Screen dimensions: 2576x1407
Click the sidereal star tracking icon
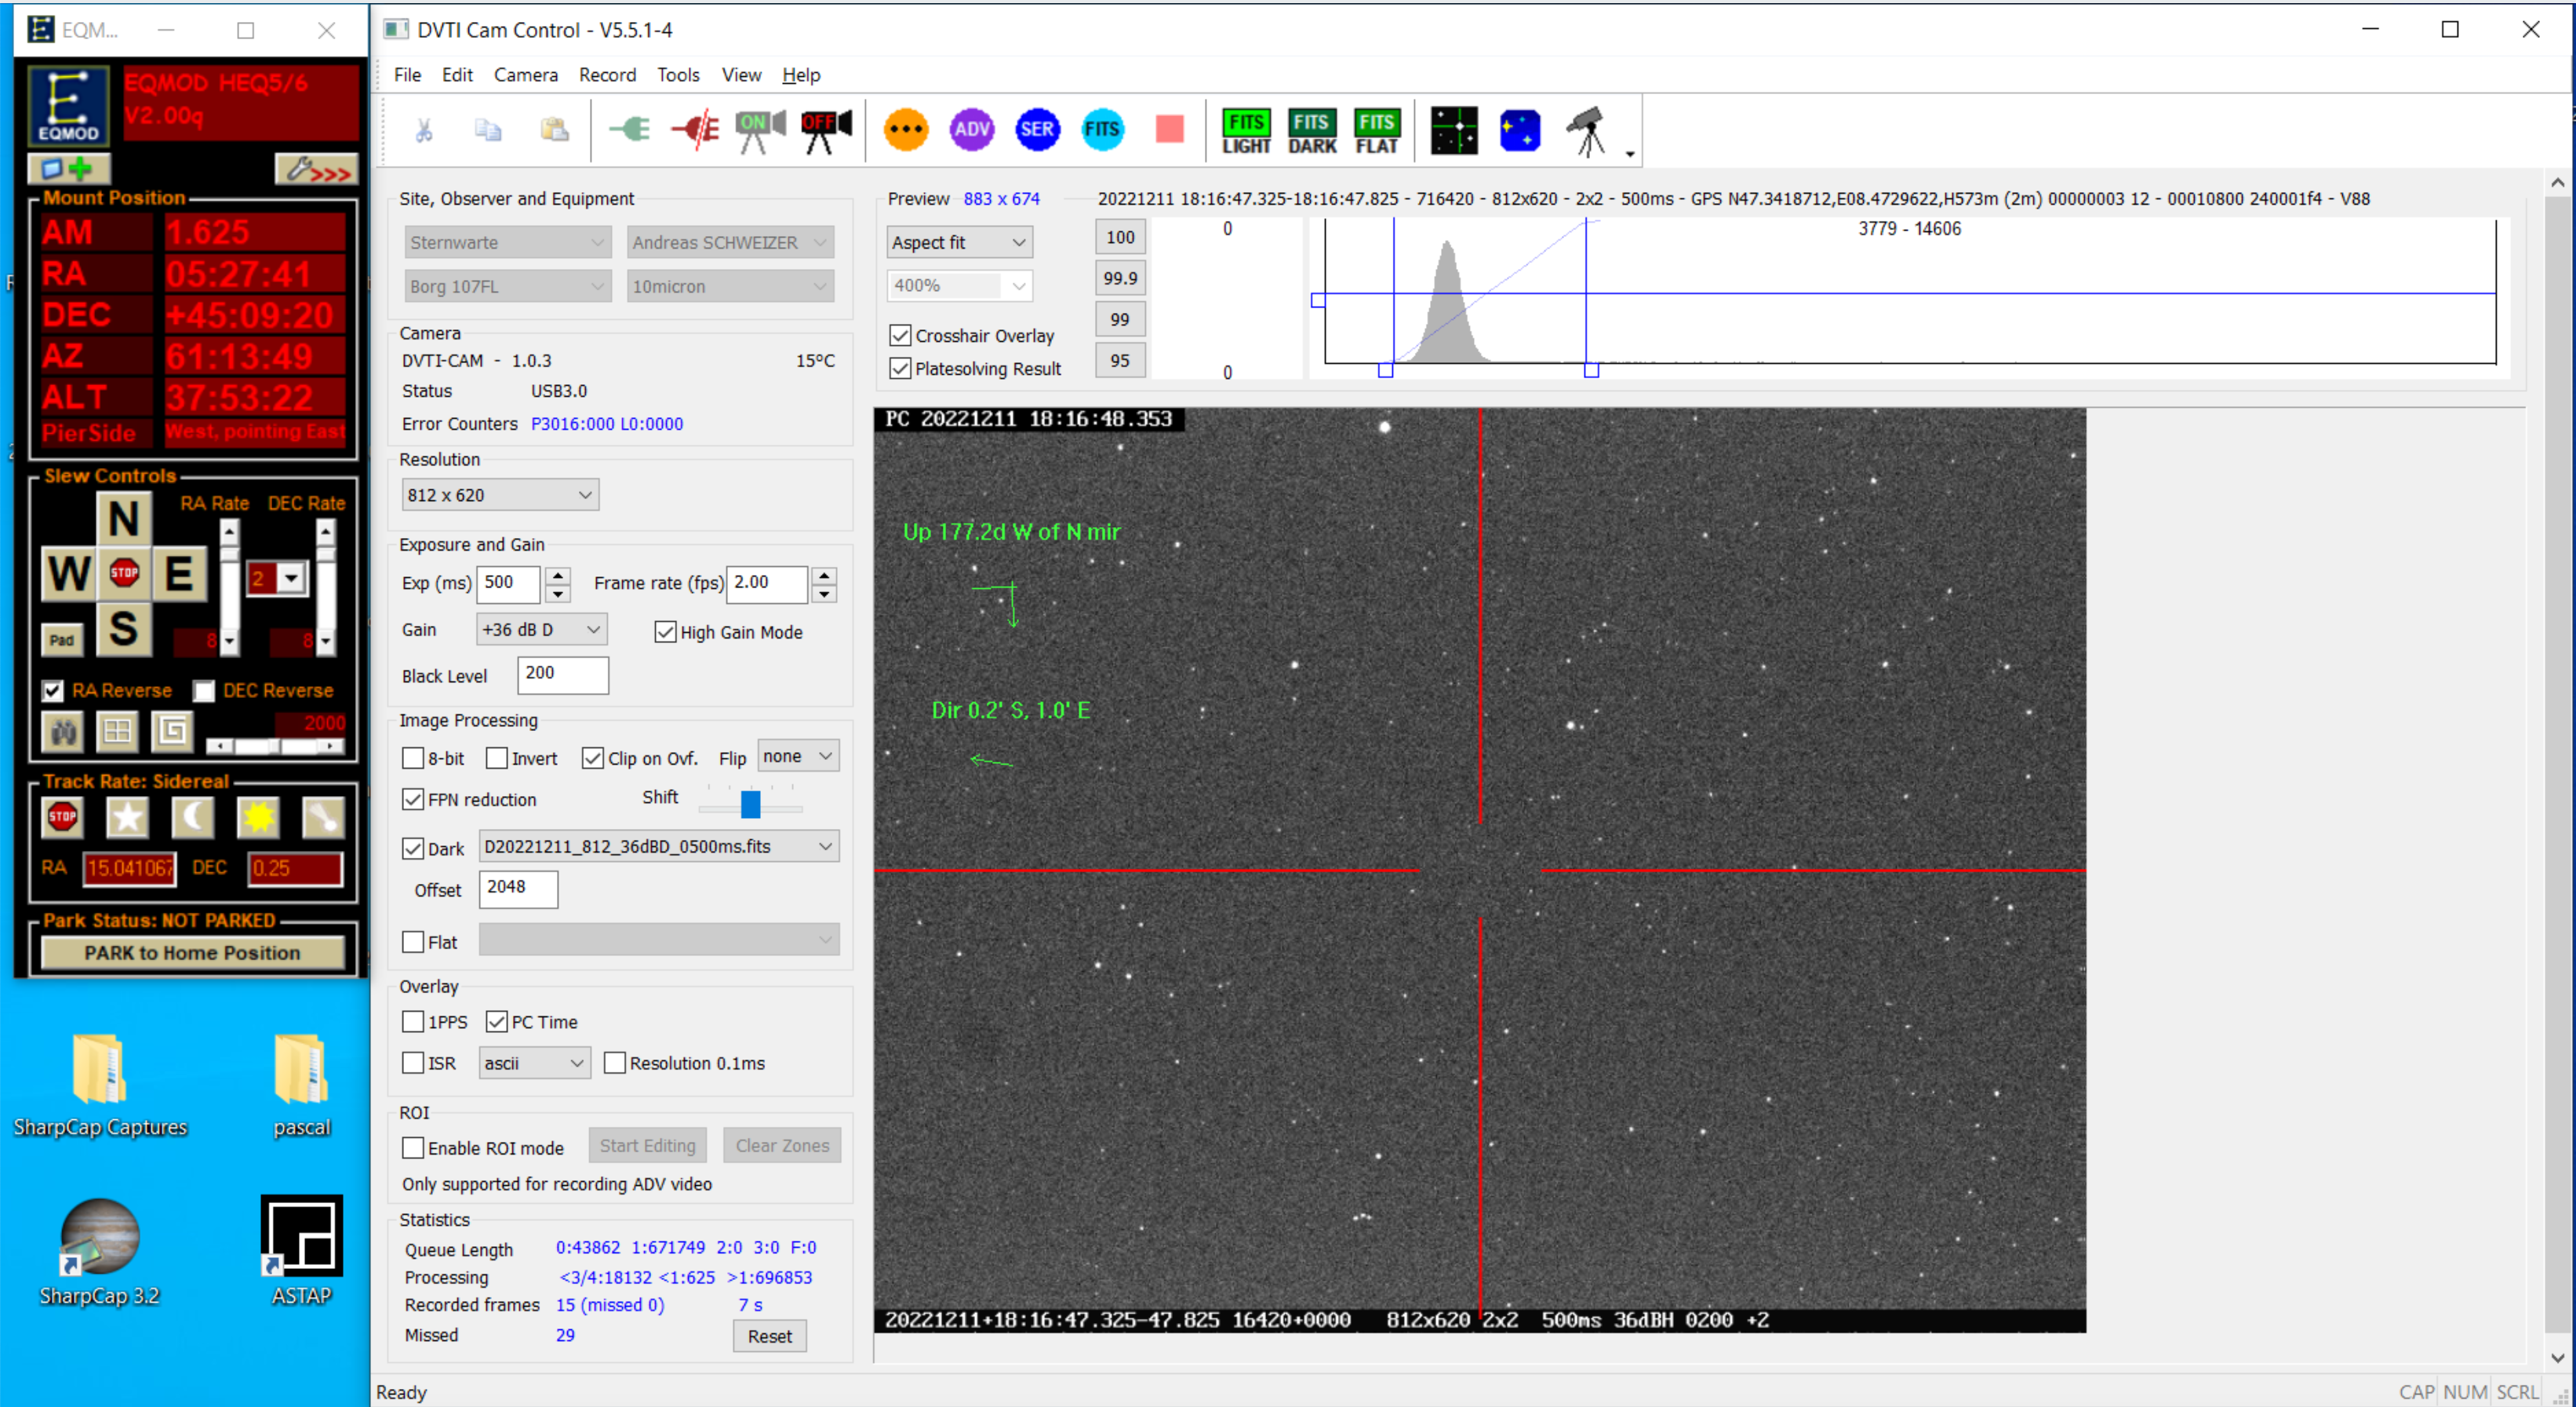(127, 817)
